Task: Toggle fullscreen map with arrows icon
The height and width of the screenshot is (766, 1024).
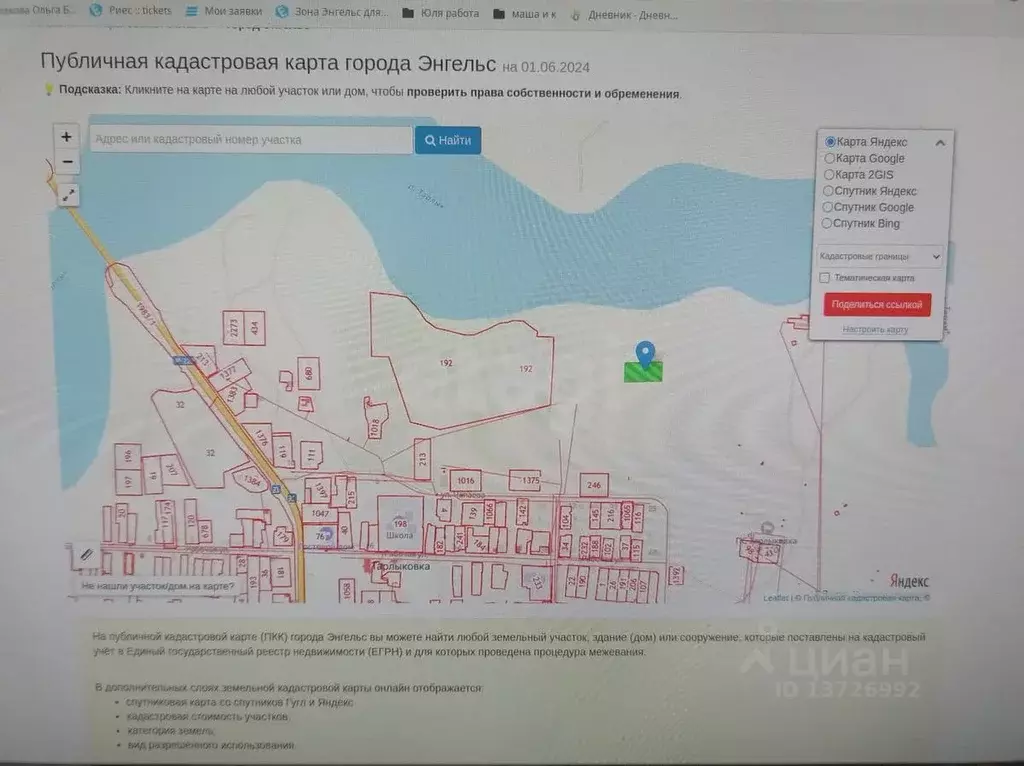Action: click(69, 195)
